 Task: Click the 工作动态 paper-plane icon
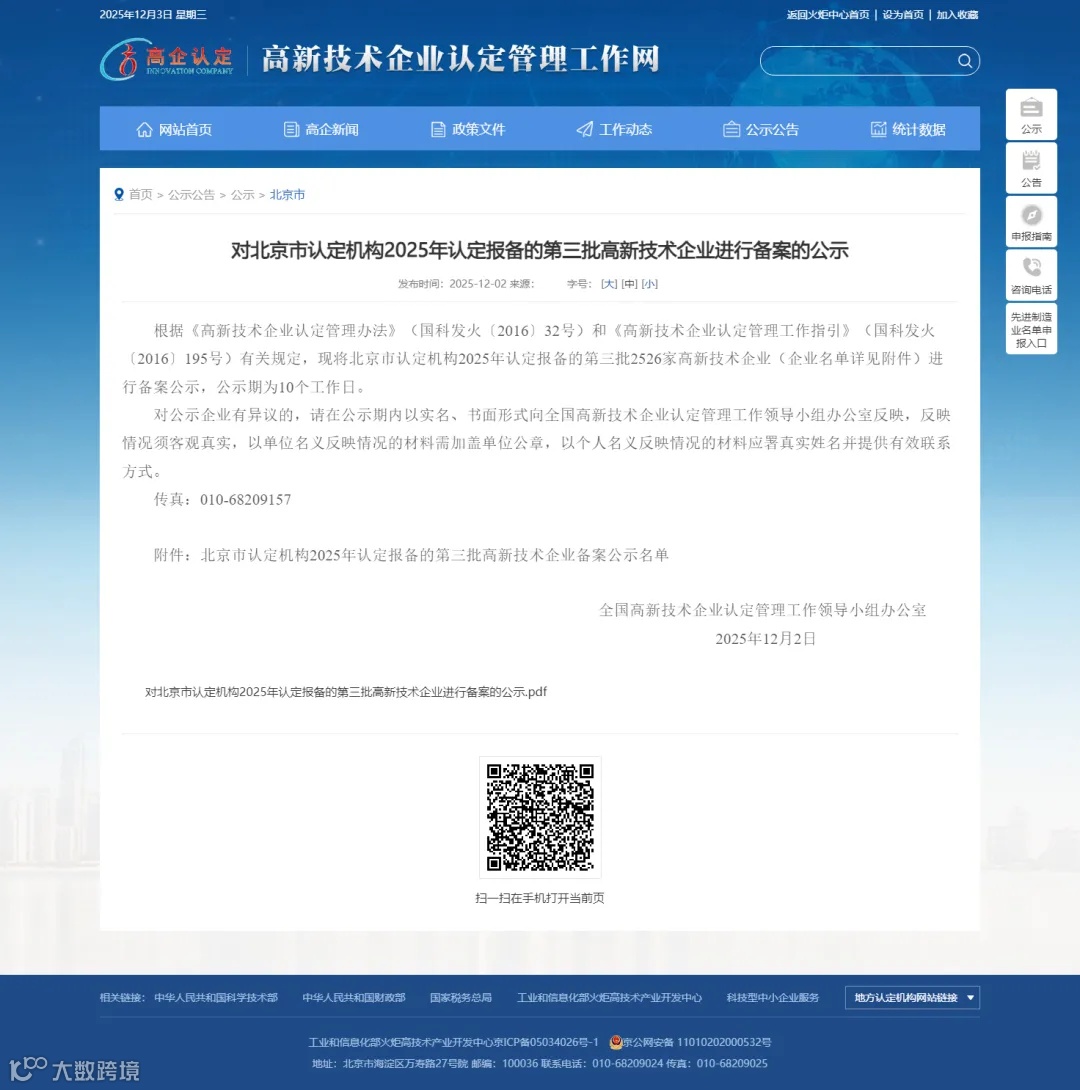pos(583,128)
